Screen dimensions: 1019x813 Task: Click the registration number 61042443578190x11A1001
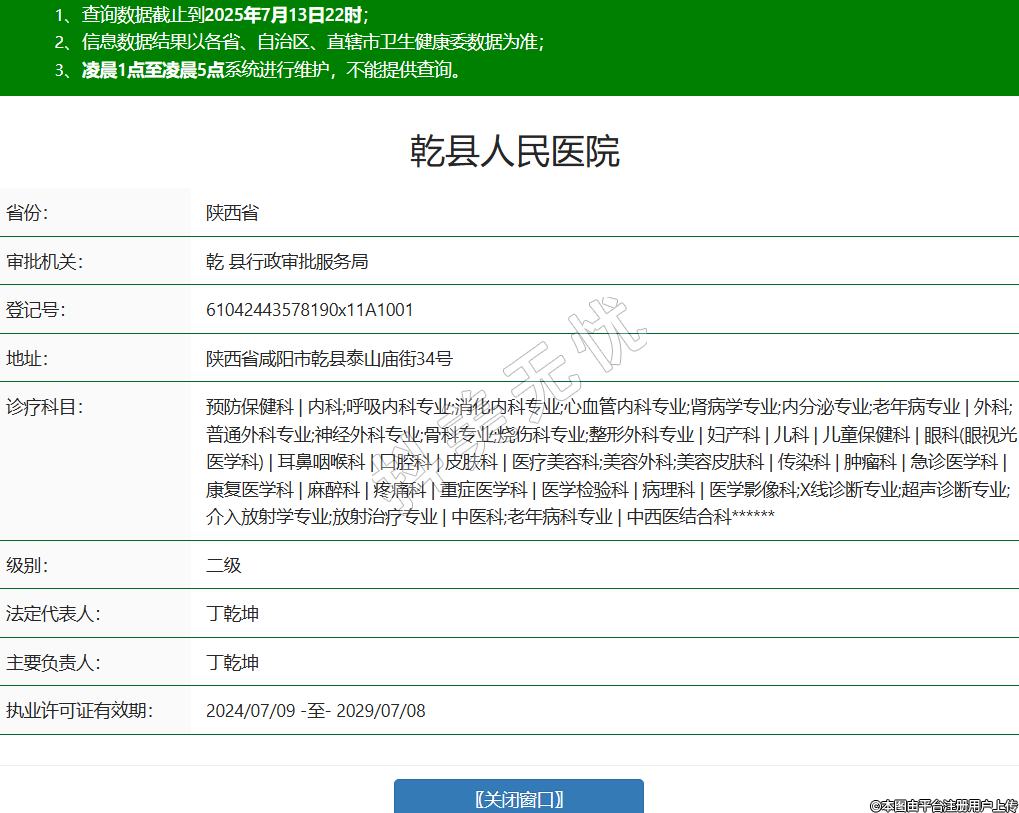[x=309, y=310]
